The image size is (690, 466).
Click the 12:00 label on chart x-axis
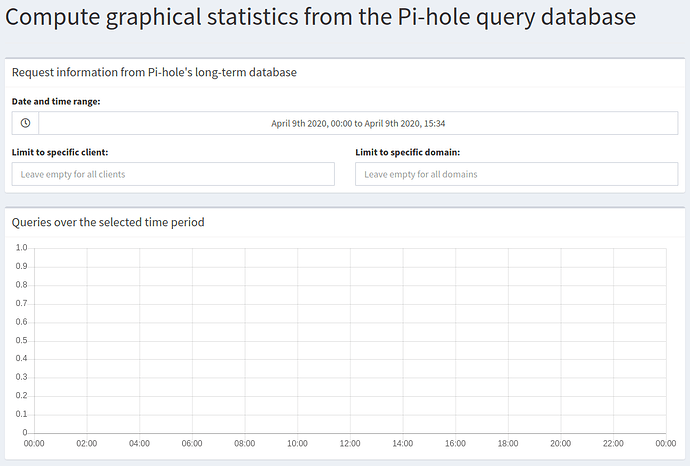[350, 444]
